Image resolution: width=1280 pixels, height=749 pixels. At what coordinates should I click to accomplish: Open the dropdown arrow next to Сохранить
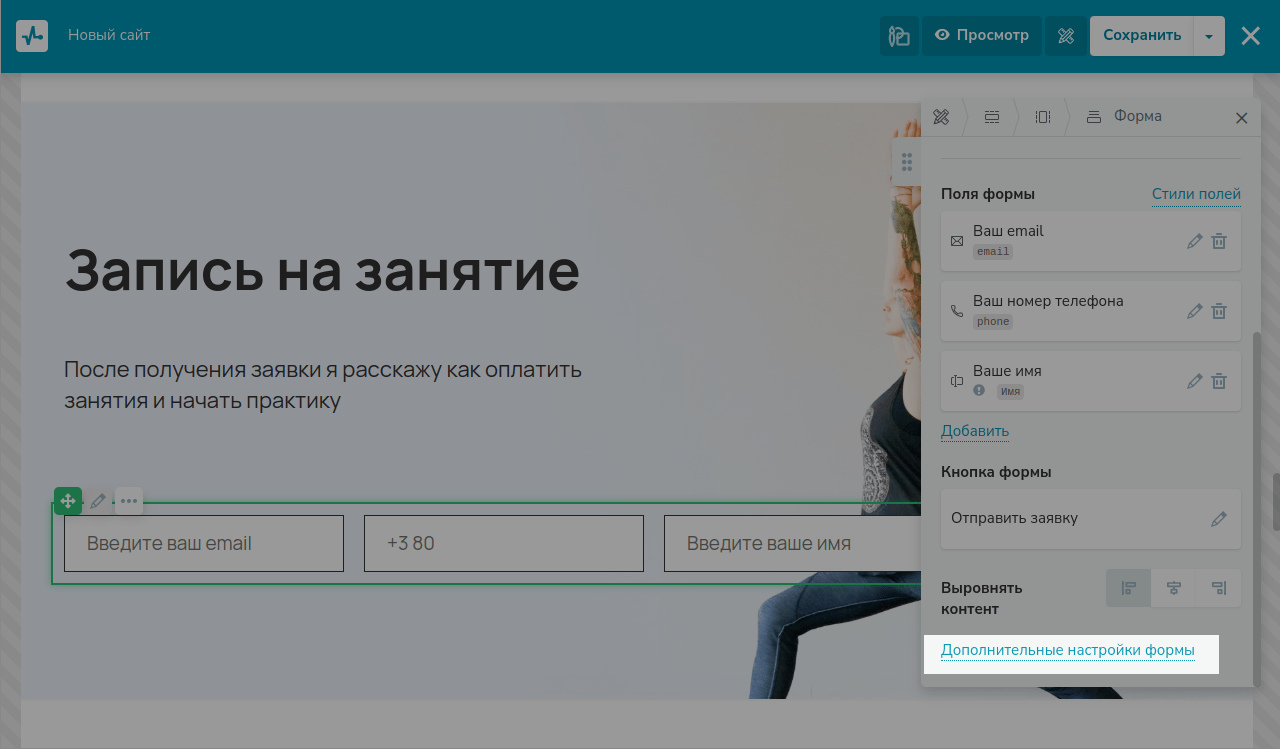click(1209, 36)
